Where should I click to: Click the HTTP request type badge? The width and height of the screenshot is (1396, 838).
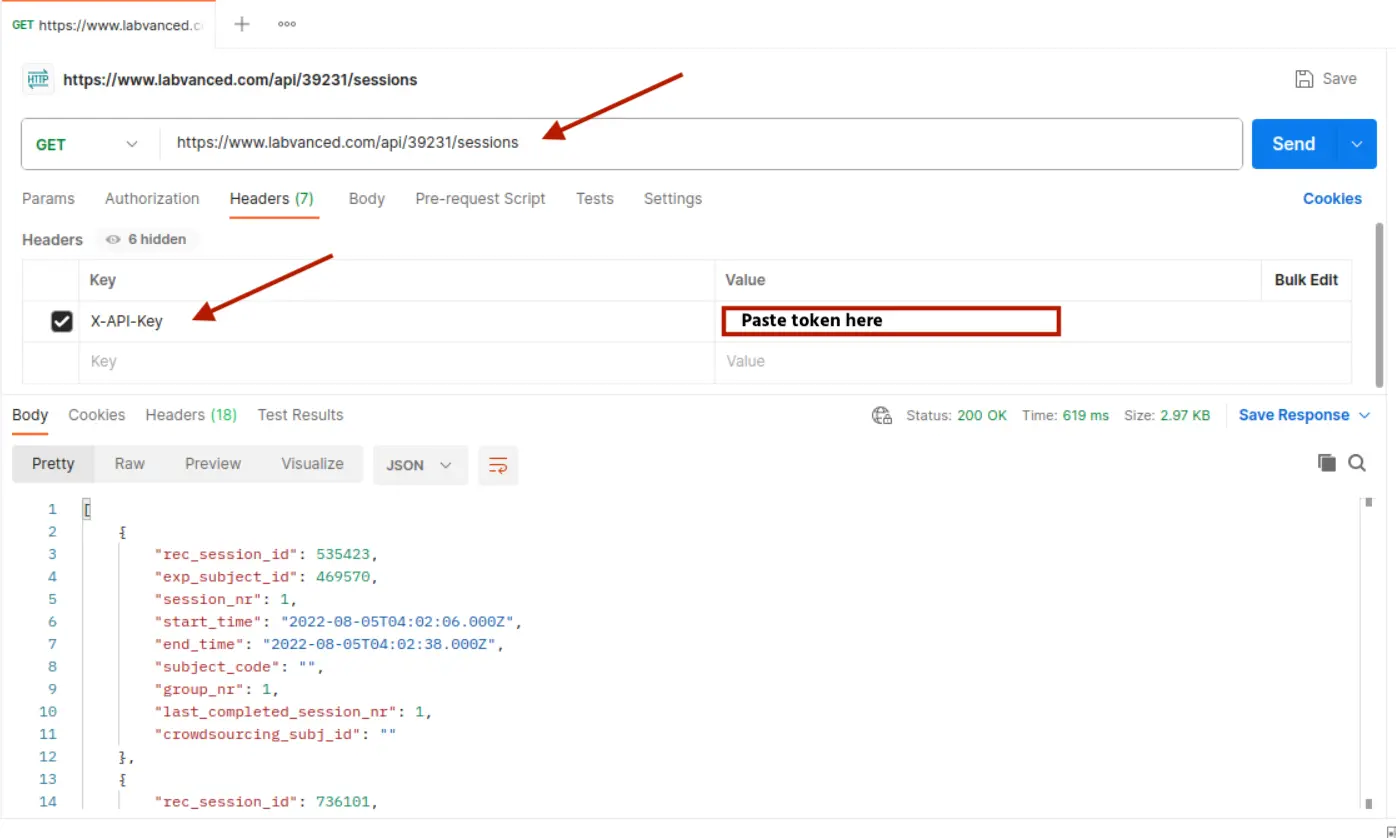pyautogui.click(x=37, y=78)
